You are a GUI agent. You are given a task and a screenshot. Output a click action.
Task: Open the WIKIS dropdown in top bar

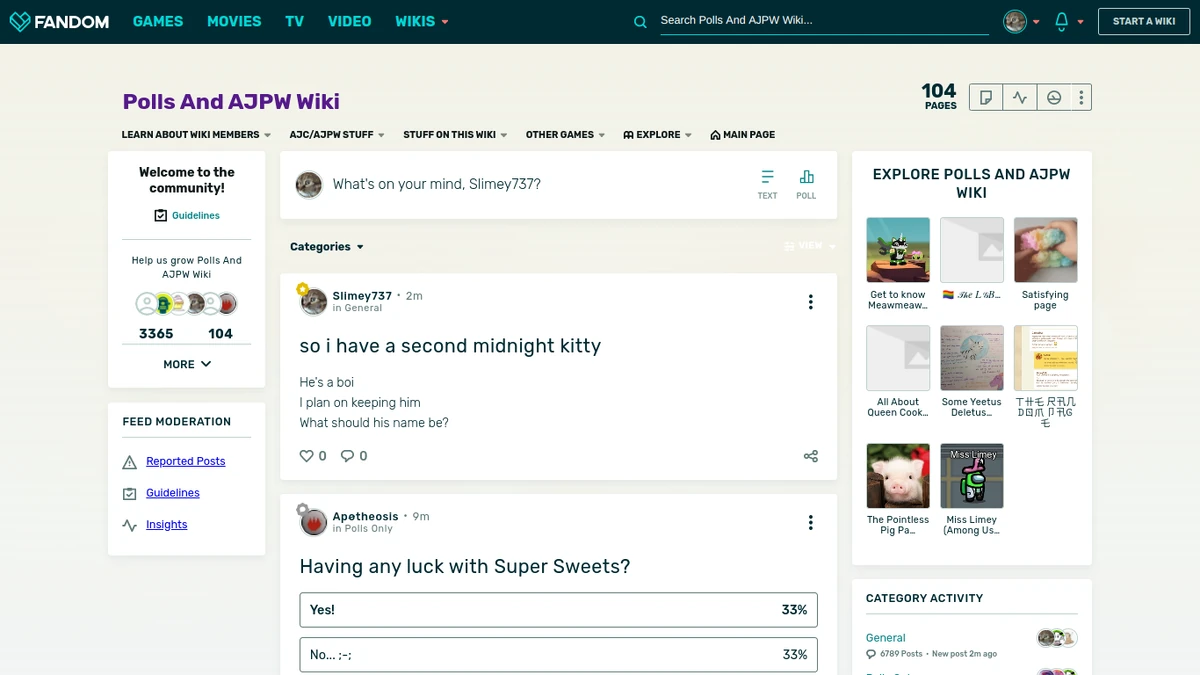click(422, 21)
